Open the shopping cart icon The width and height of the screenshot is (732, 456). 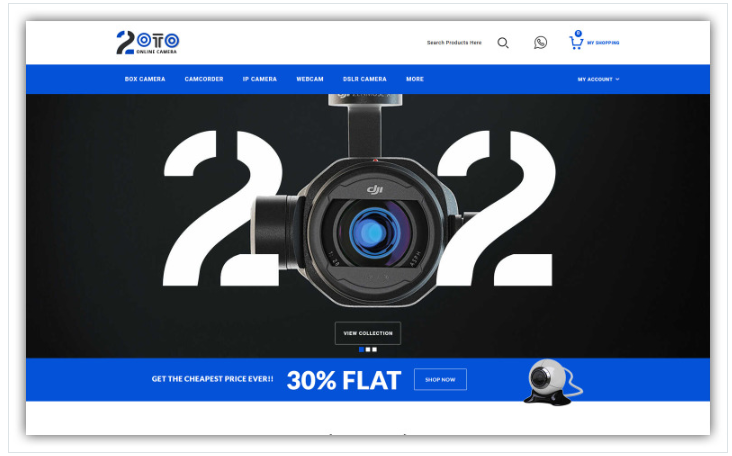576,42
